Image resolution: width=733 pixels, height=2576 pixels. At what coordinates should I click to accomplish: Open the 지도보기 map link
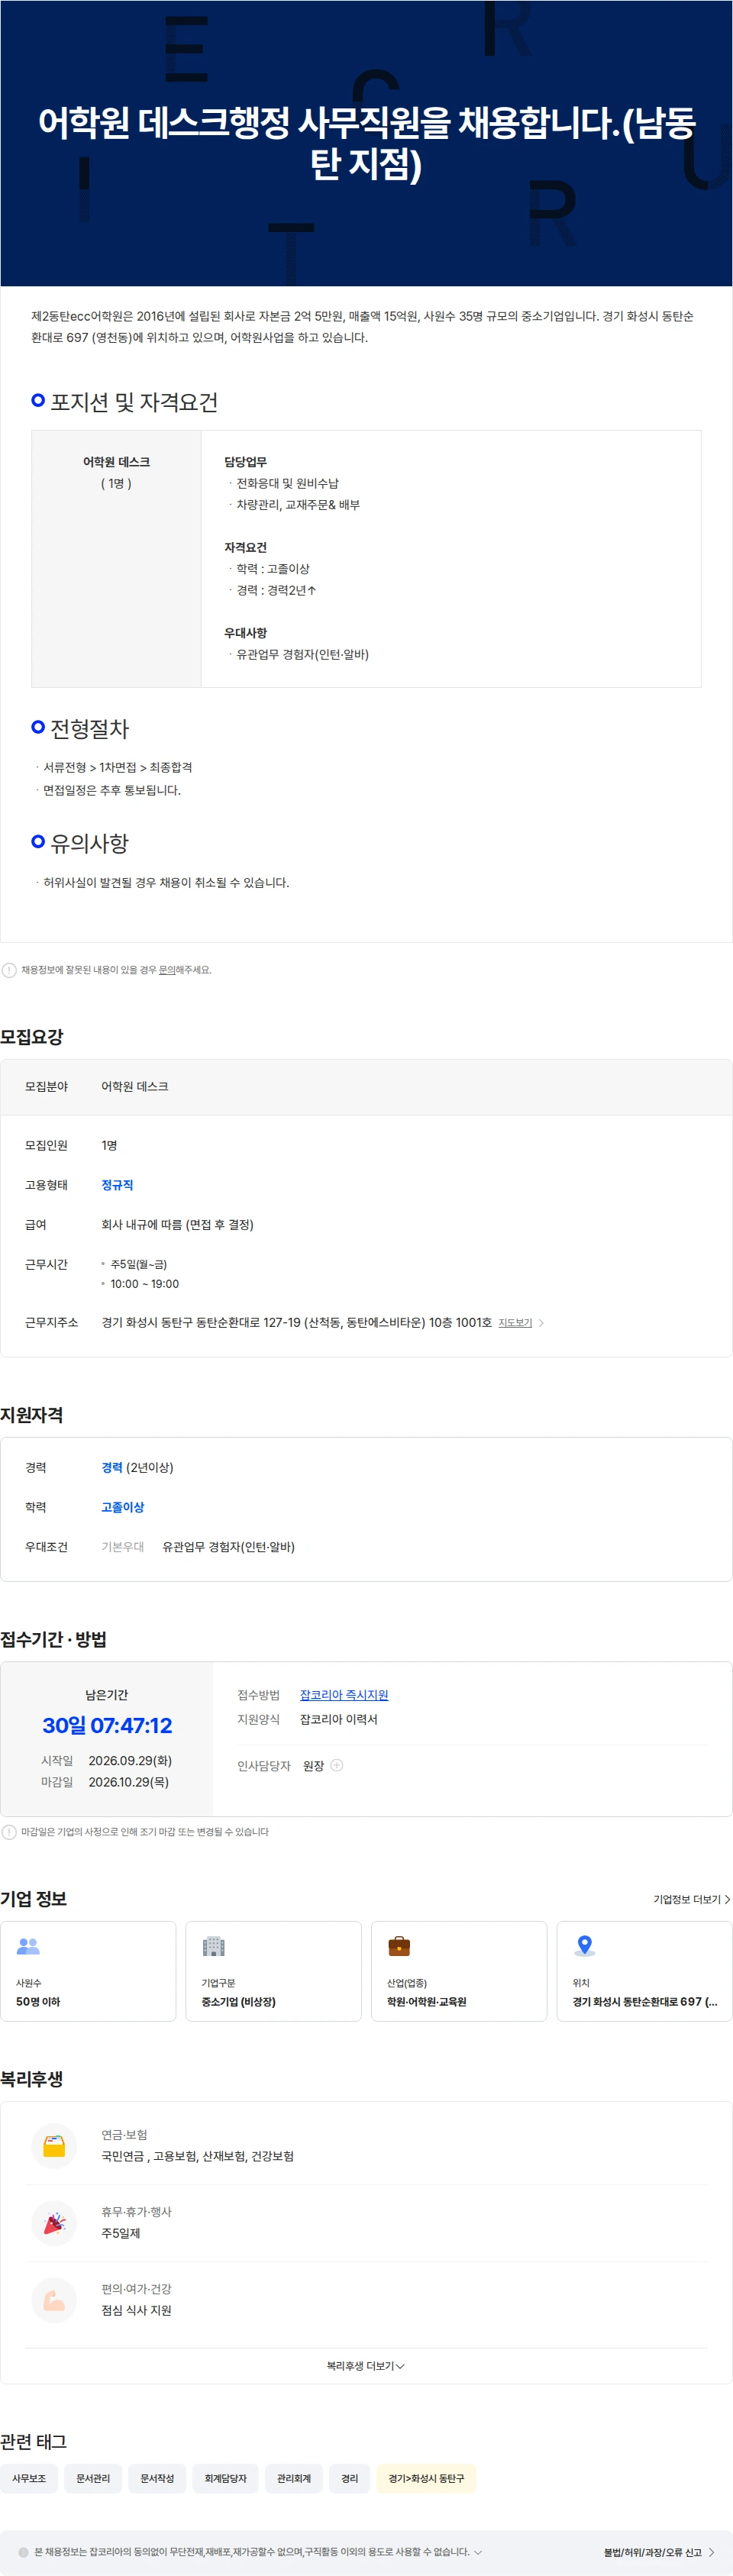515,1323
